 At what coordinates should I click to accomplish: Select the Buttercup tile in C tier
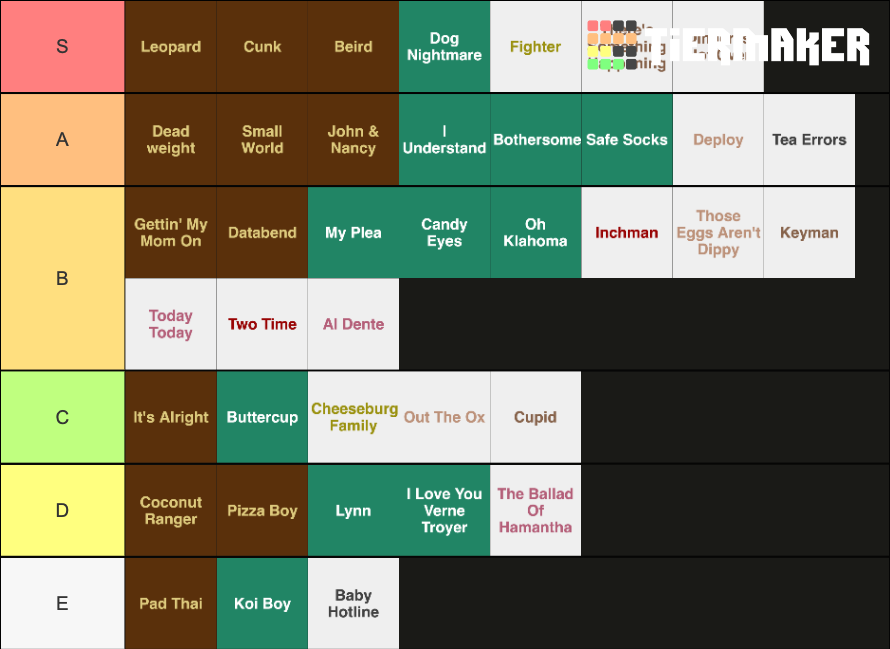click(x=262, y=417)
